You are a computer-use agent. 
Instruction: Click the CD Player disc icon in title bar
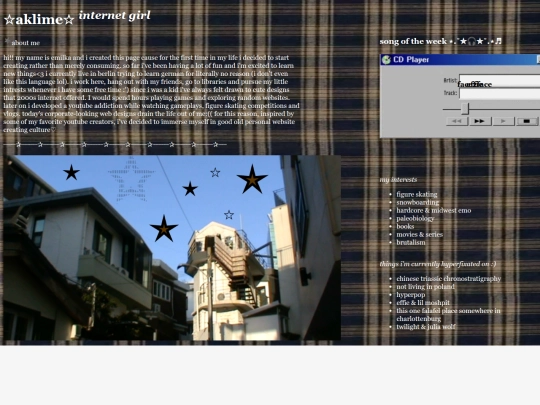coord(386,60)
